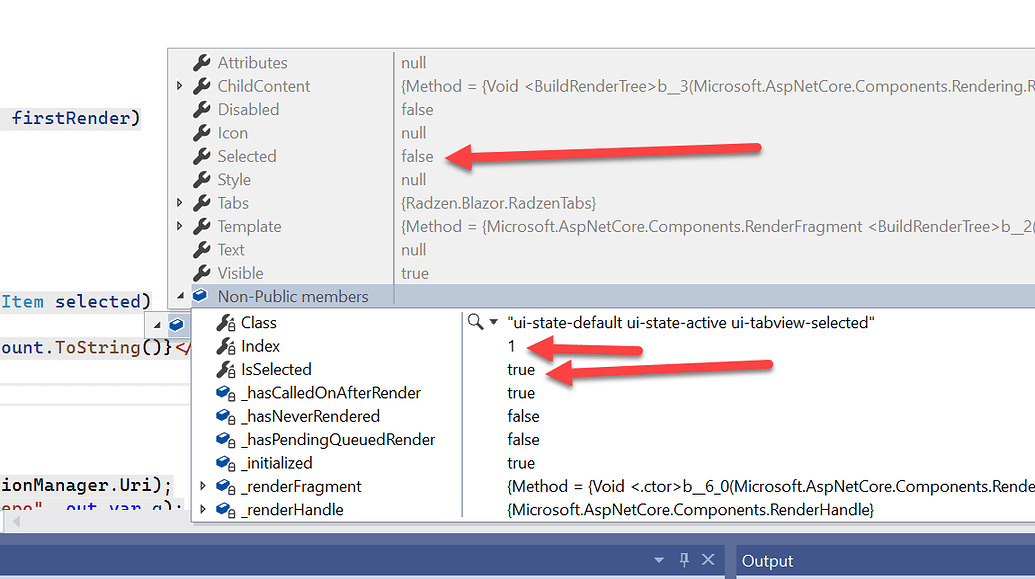Click the wrench icon beside Style
Image resolution: width=1035 pixels, height=579 pixels.
(202, 180)
